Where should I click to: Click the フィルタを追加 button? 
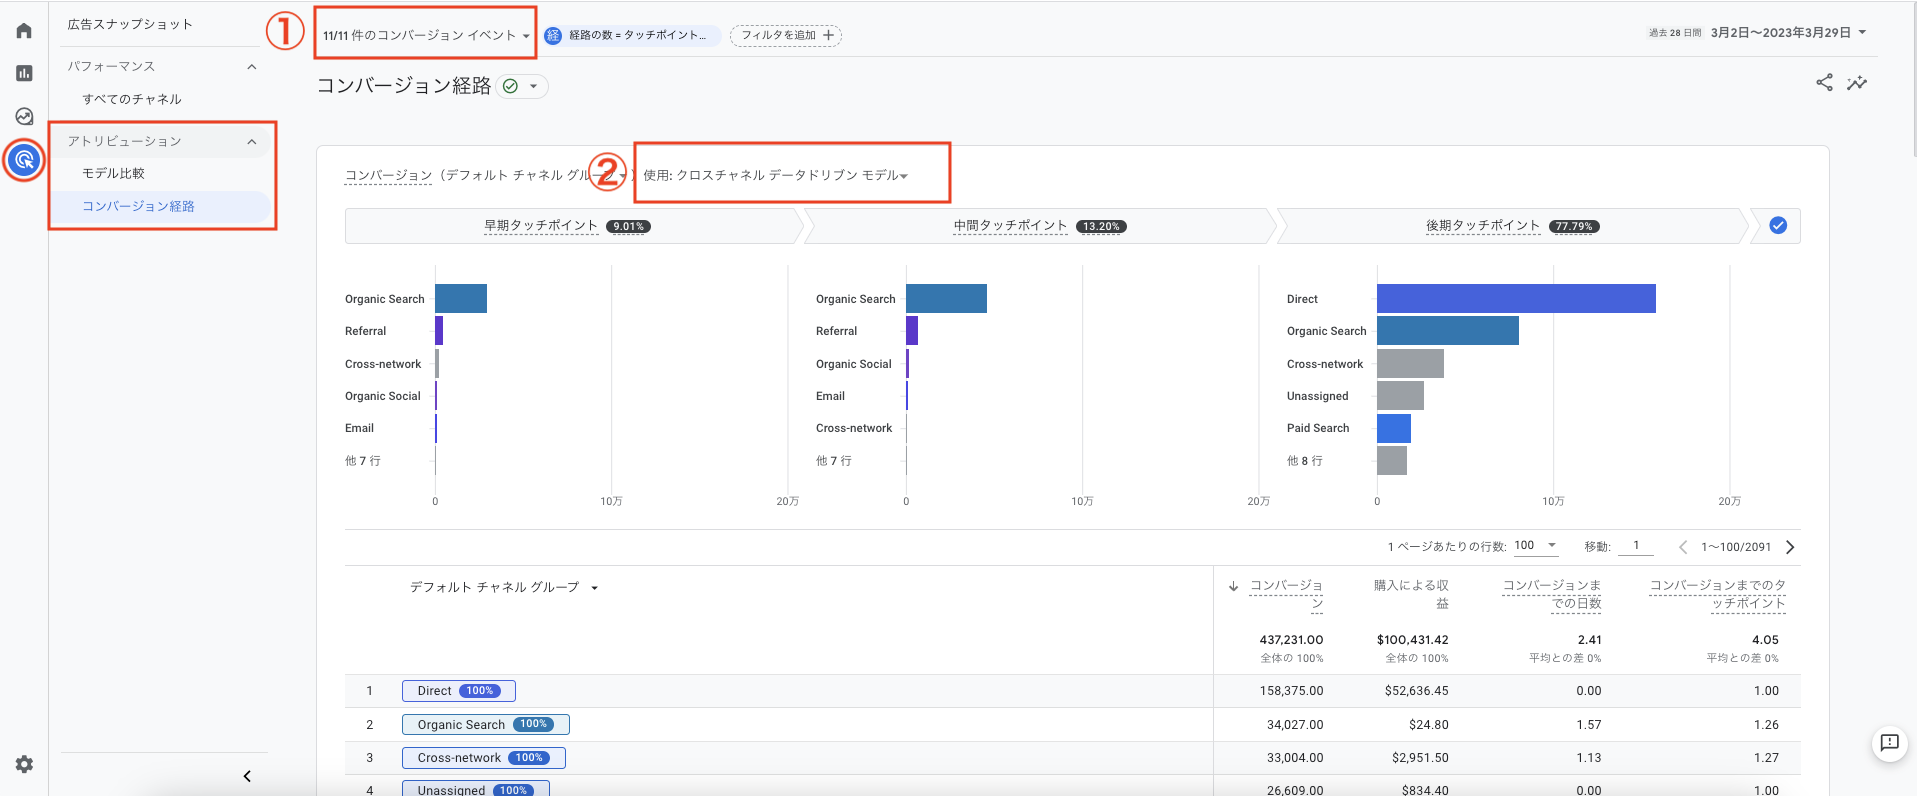pos(786,35)
